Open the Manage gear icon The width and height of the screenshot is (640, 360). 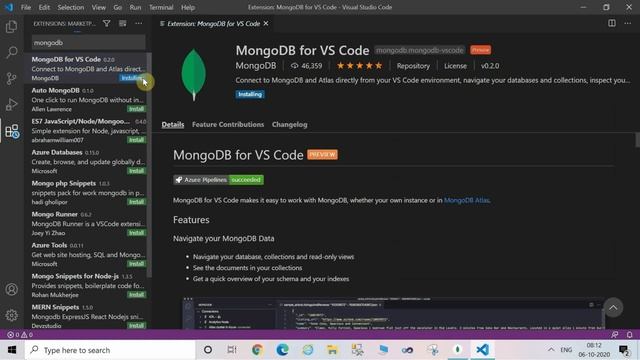[11, 315]
